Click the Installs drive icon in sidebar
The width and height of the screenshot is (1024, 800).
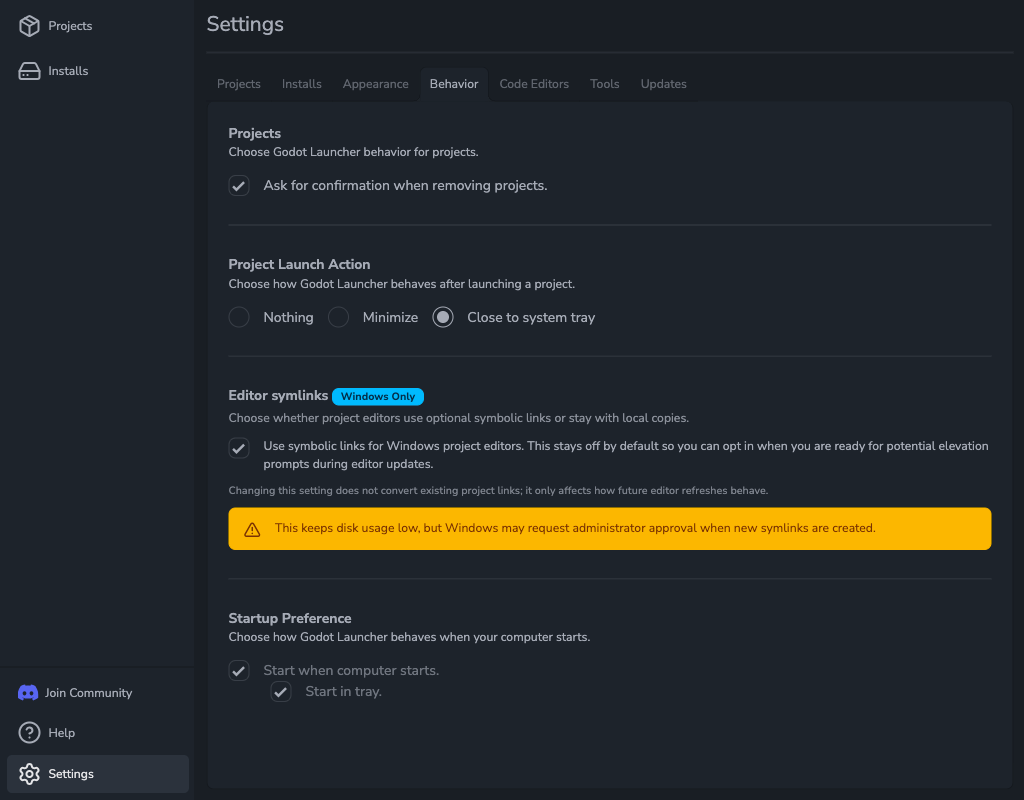[x=29, y=71]
